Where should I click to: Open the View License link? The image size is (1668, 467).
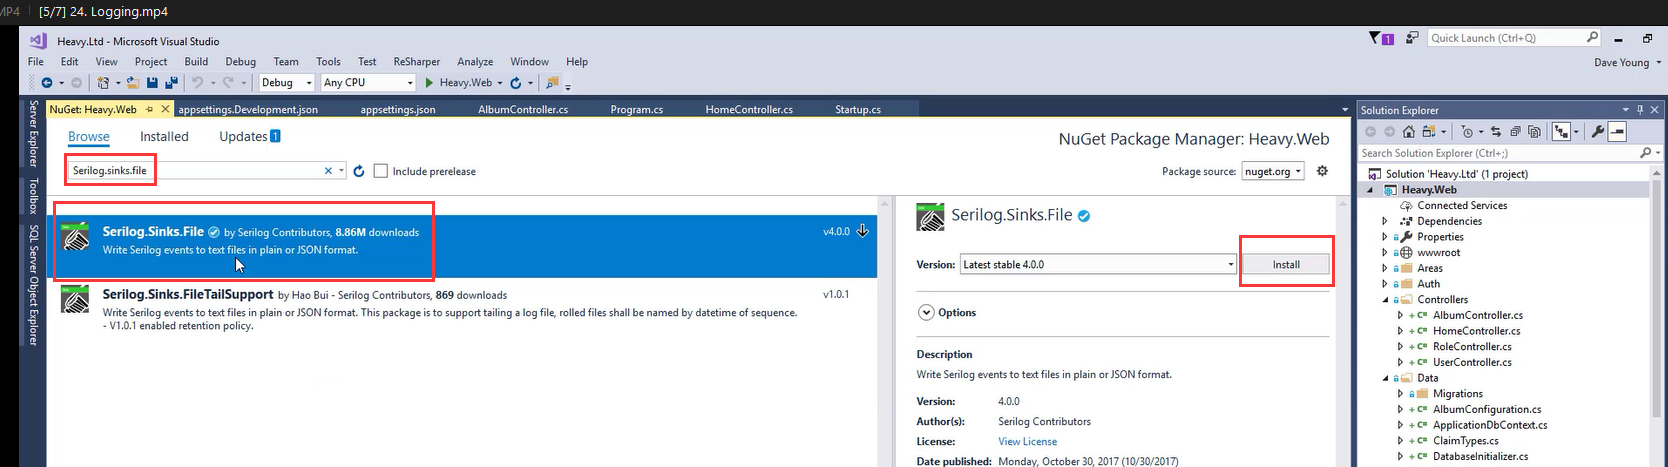coord(1027,441)
